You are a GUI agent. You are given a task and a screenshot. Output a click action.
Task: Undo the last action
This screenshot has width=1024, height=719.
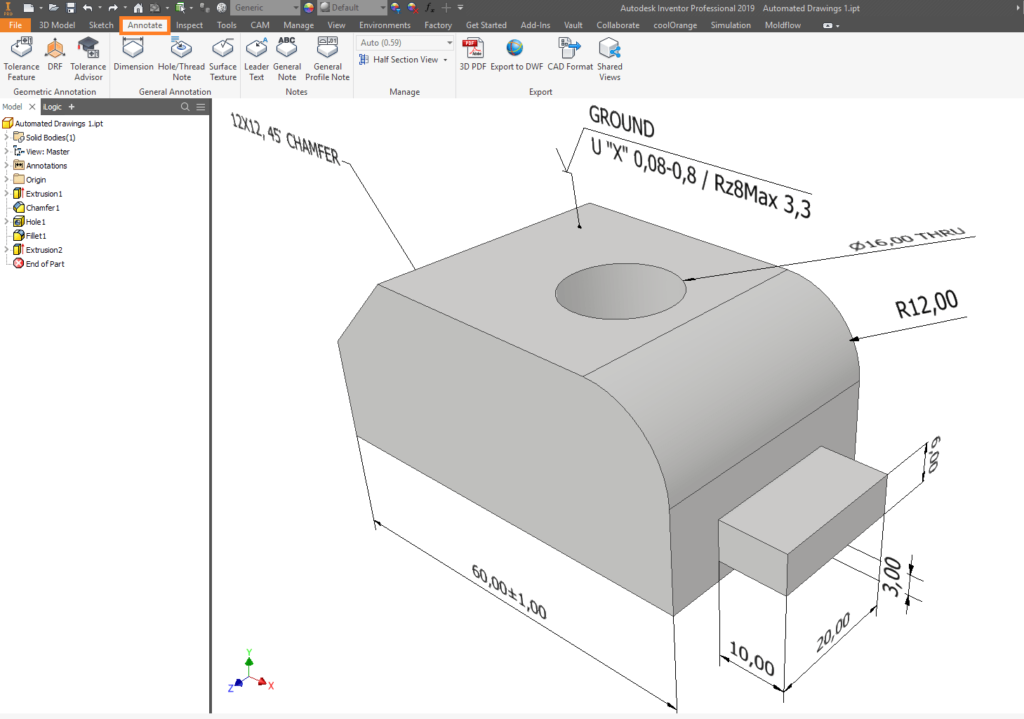[x=88, y=8]
